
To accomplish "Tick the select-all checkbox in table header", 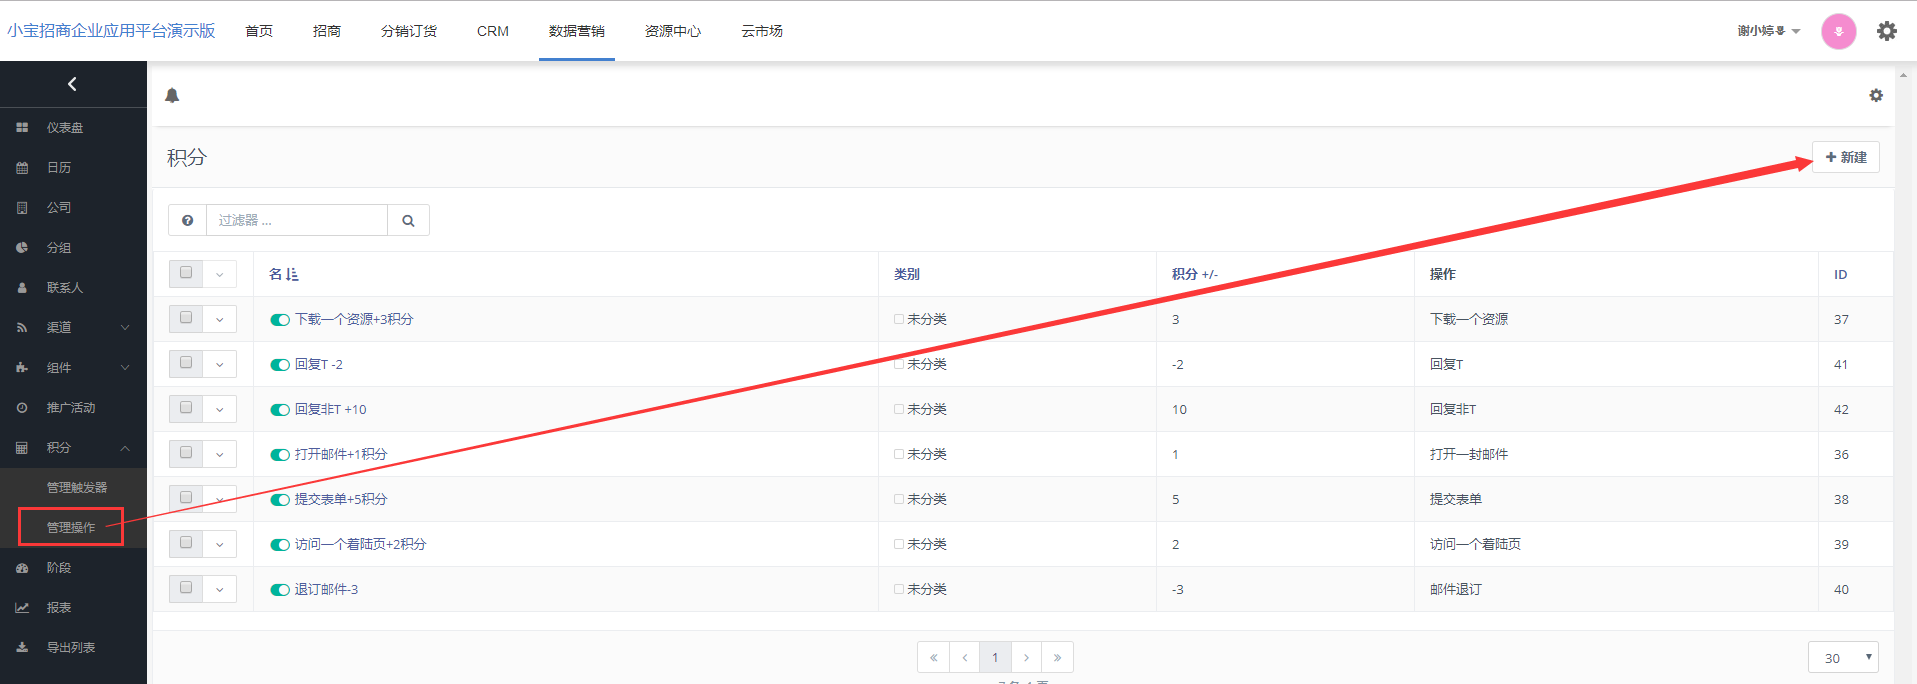I will 186,273.
